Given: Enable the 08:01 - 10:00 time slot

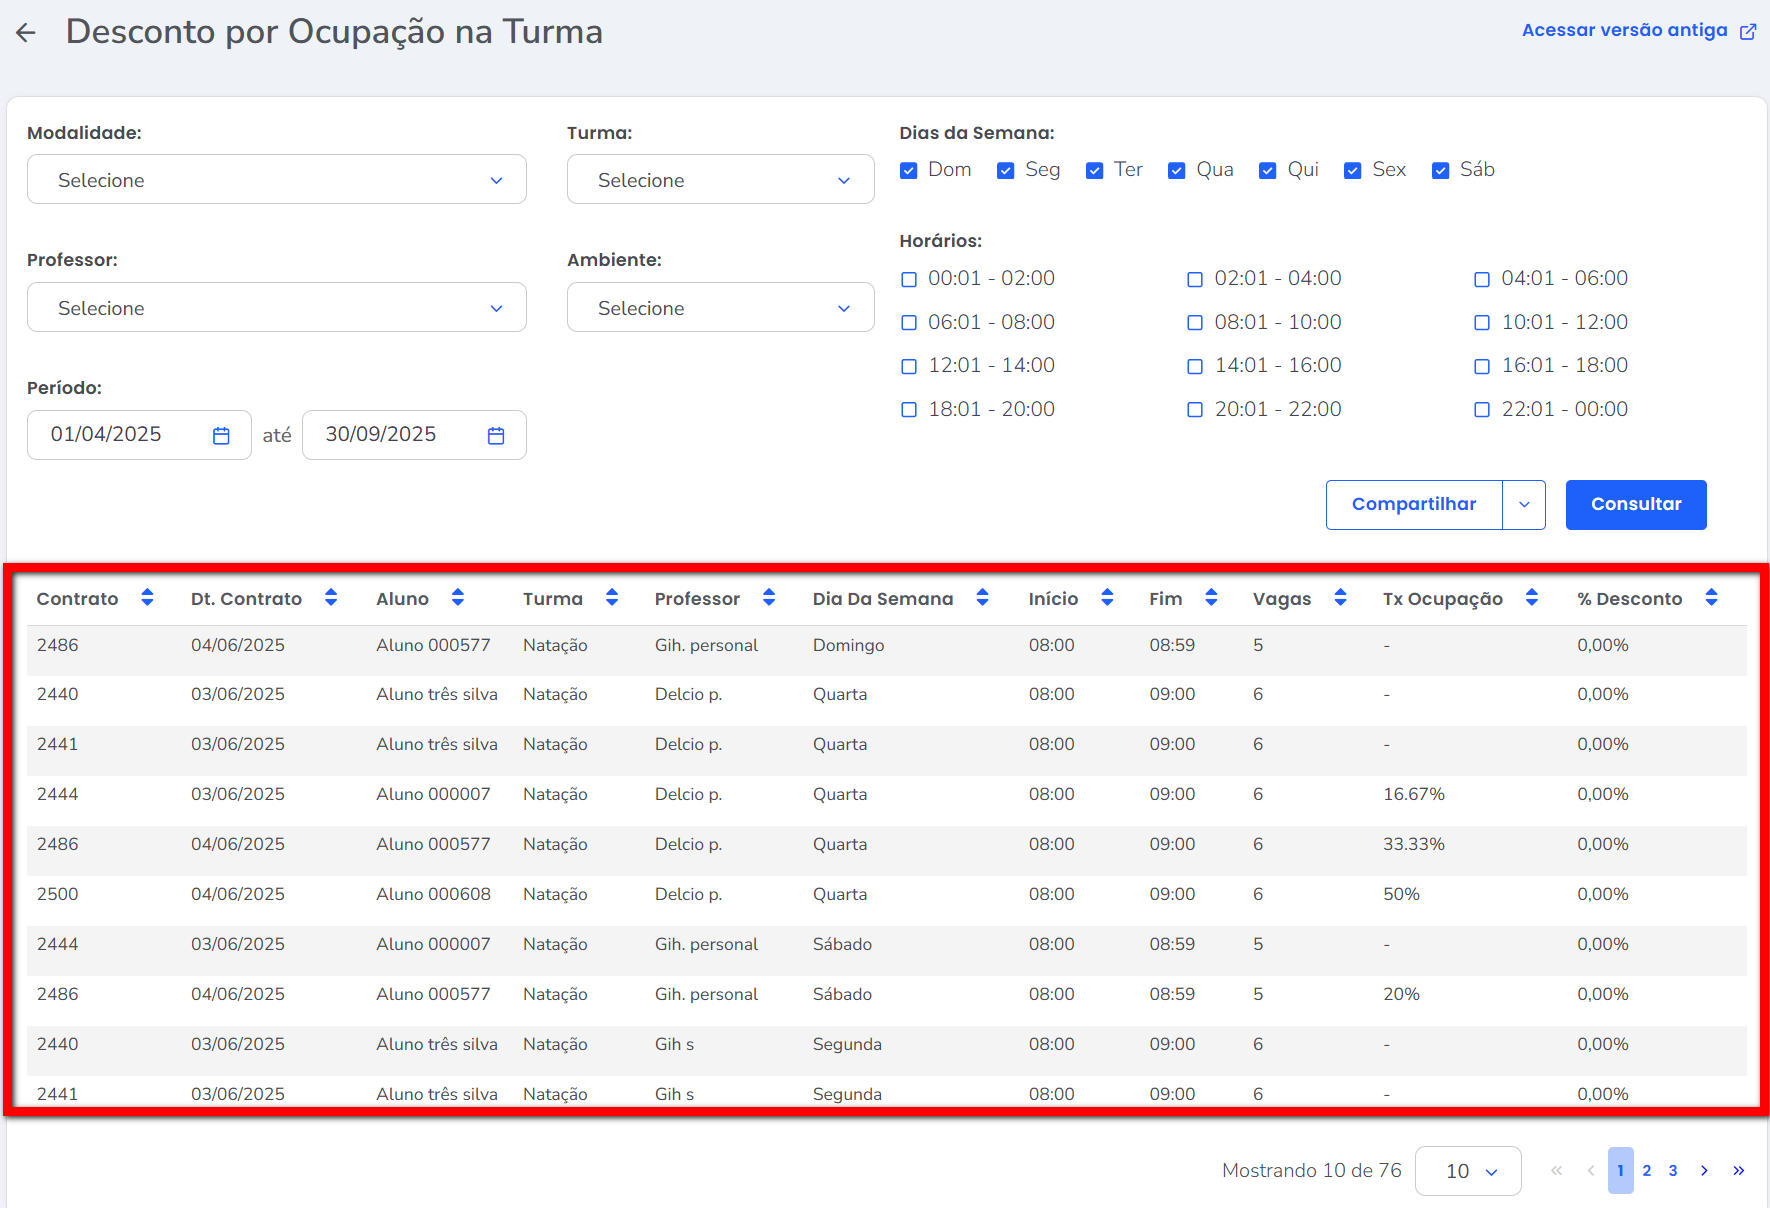Looking at the screenshot, I should 1195,323.
